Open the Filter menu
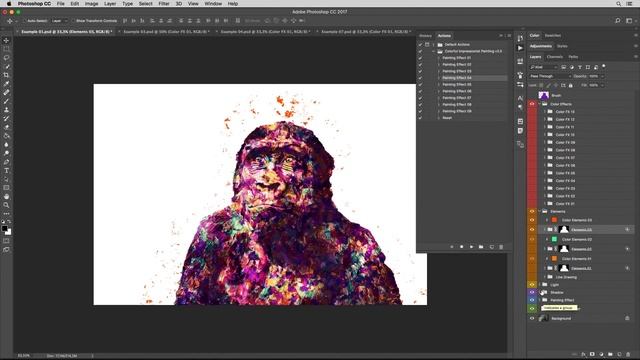640x360 pixels. tap(164, 4)
